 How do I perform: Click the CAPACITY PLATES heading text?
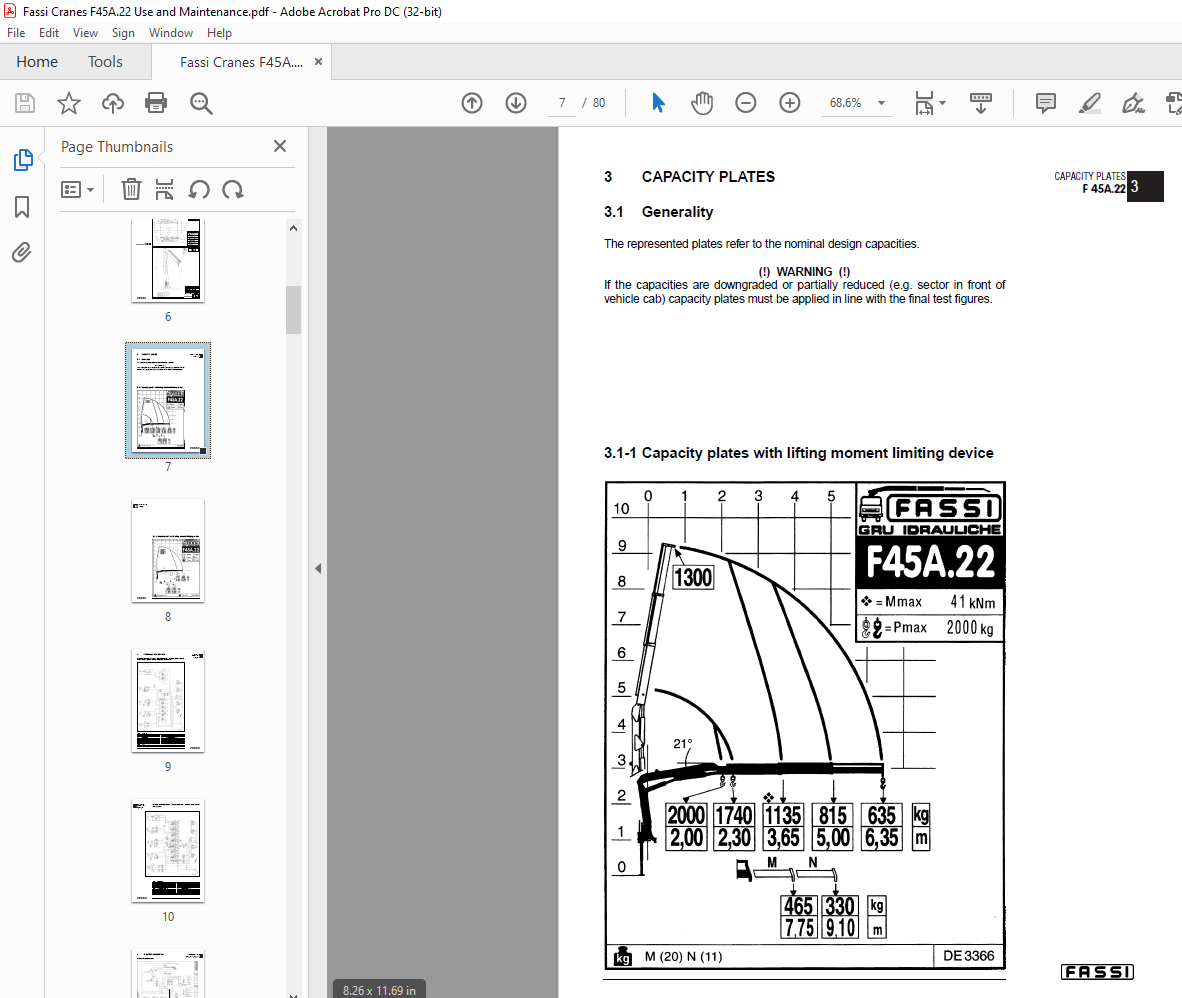708,176
